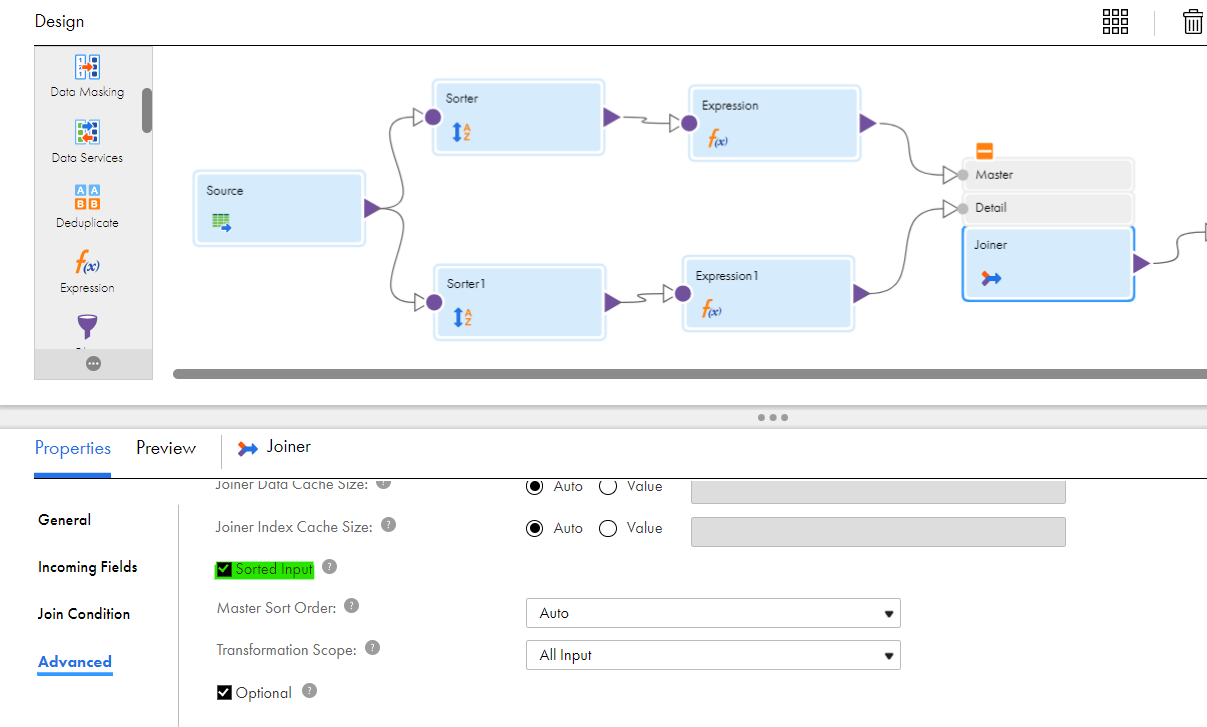The image size is (1207, 727).
Task: Switch to the Preview tab
Action: (166, 448)
